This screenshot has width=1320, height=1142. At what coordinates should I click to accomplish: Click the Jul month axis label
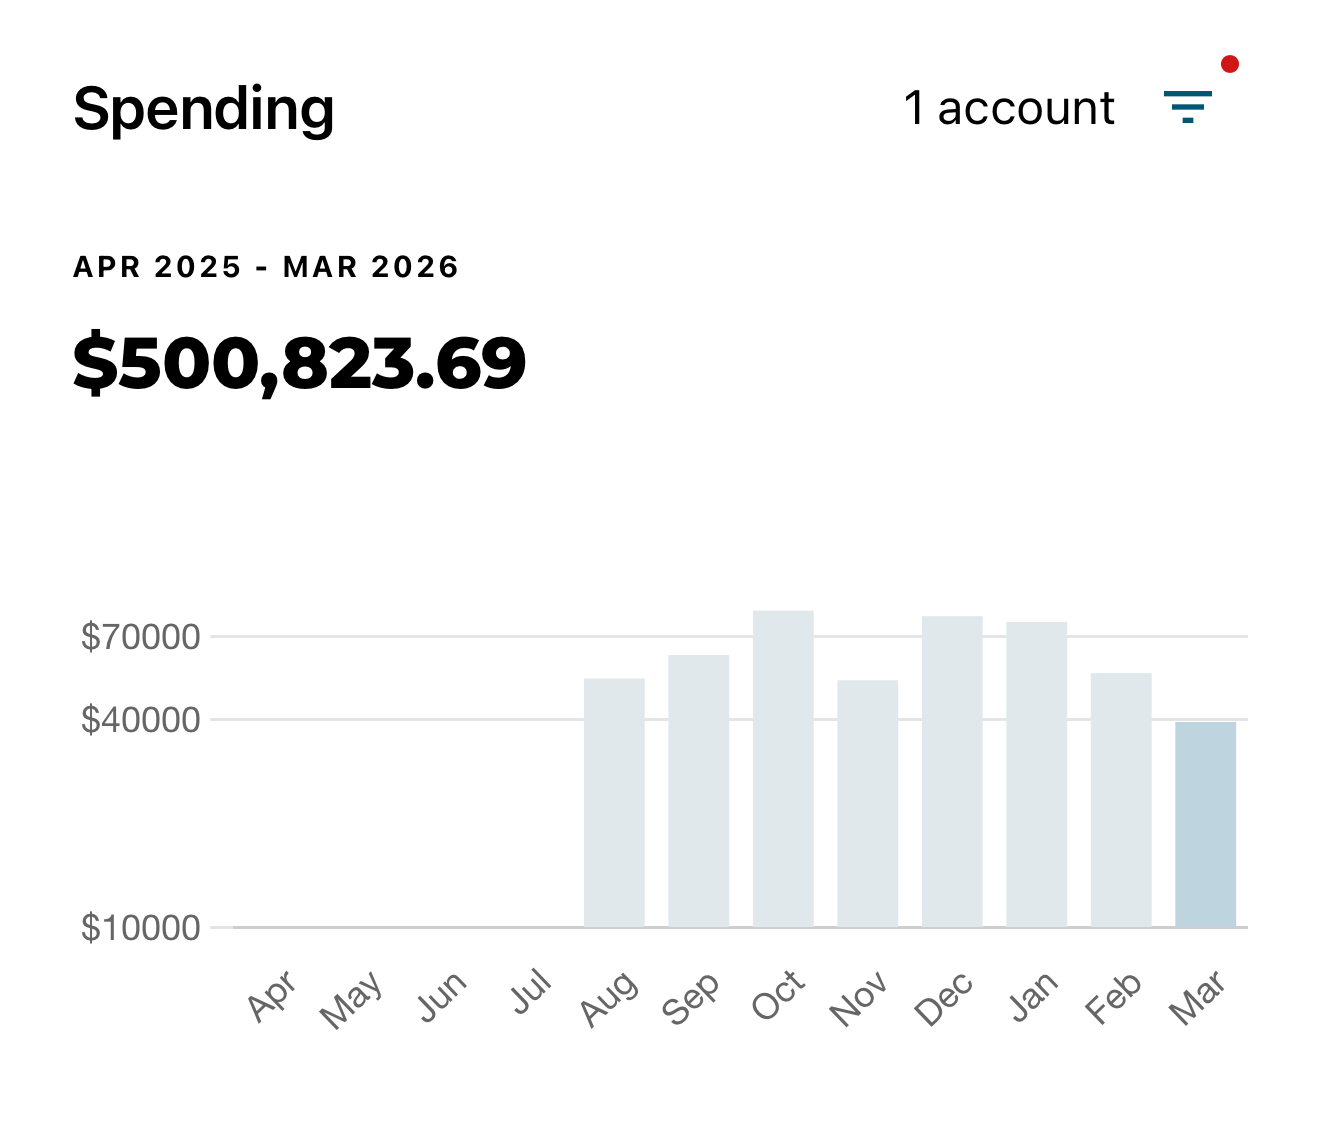[x=531, y=993]
